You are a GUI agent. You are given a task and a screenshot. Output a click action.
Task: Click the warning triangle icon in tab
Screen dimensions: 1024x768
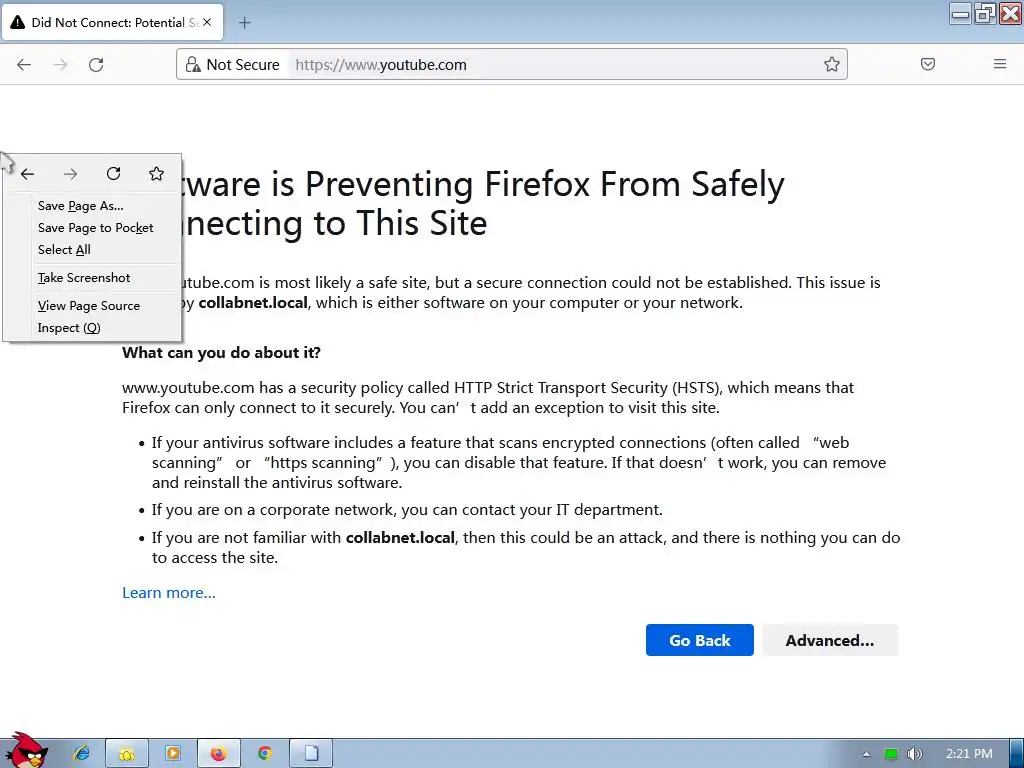[18, 22]
